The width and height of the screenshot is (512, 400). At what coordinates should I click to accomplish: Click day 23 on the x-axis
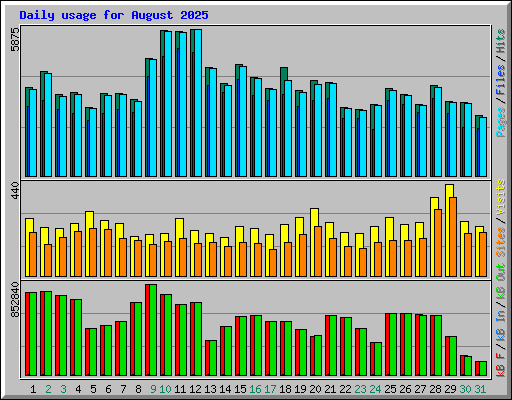pos(360,389)
